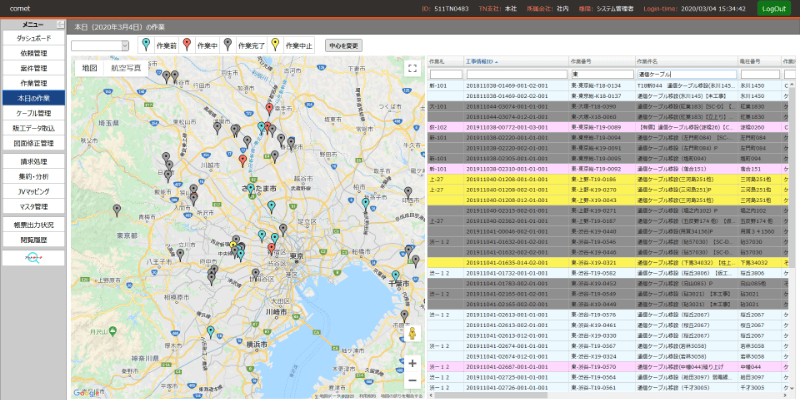Screen dimensions: 800x400
Task: Toggle the map fullscreen icon
Action: [411, 68]
